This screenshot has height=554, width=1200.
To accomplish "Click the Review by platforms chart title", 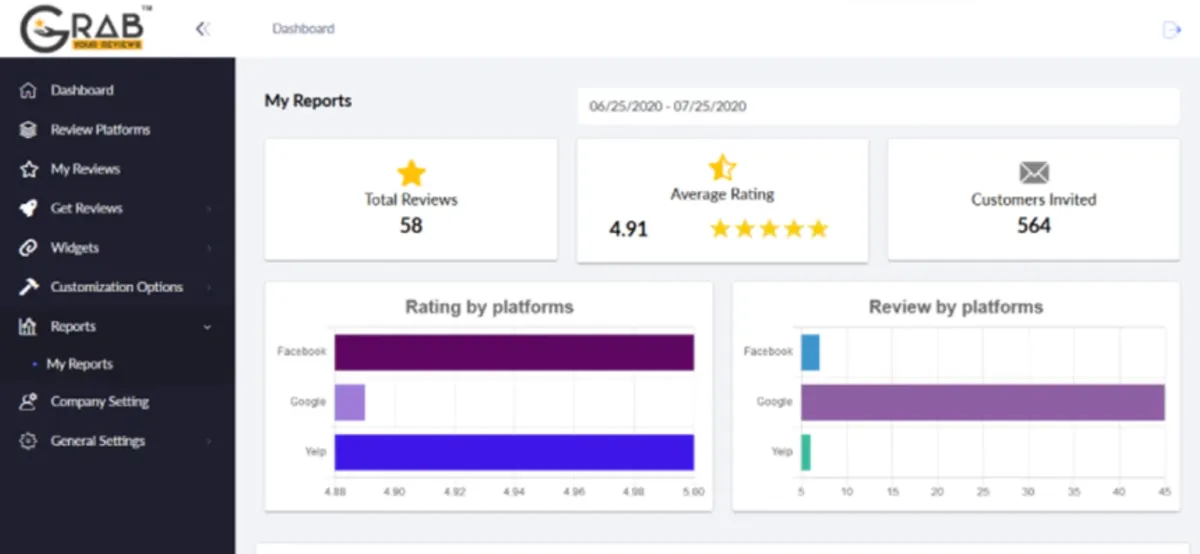I will pyautogui.click(x=956, y=307).
